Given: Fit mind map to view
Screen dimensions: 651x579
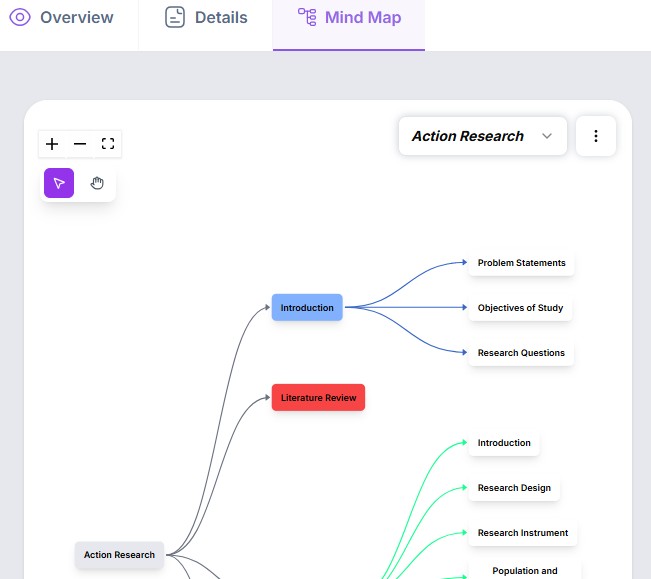Looking at the screenshot, I should (108, 144).
